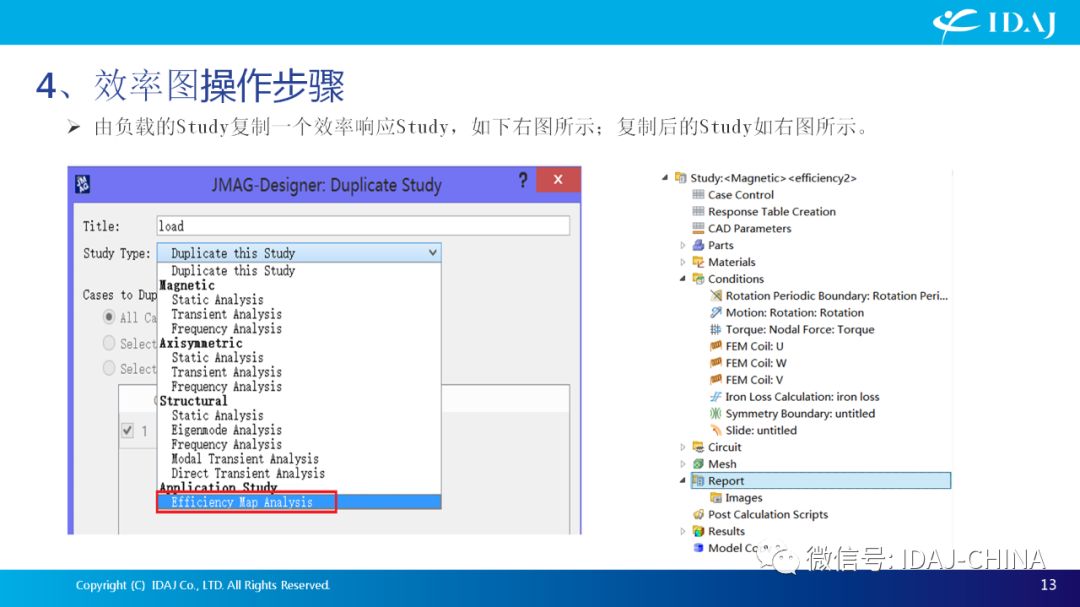Click the CAD Parameters icon
The width and height of the screenshot is (1080, 607).
pyautogui.click(x=698, y=228)
